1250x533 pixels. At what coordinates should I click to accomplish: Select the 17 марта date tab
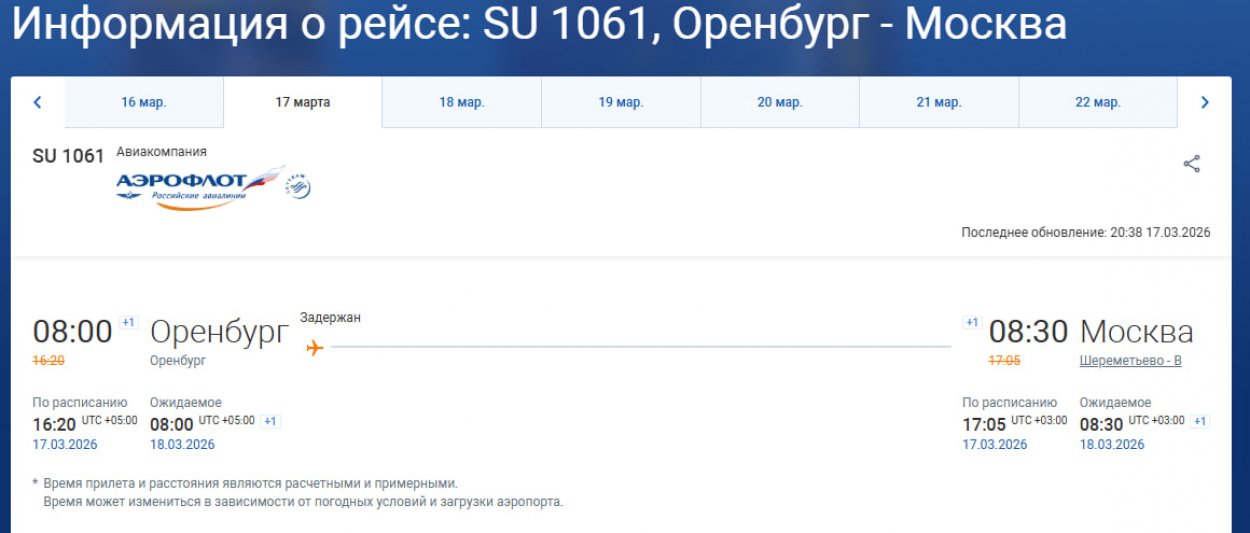pyautogui.click(x=303, y=102)
